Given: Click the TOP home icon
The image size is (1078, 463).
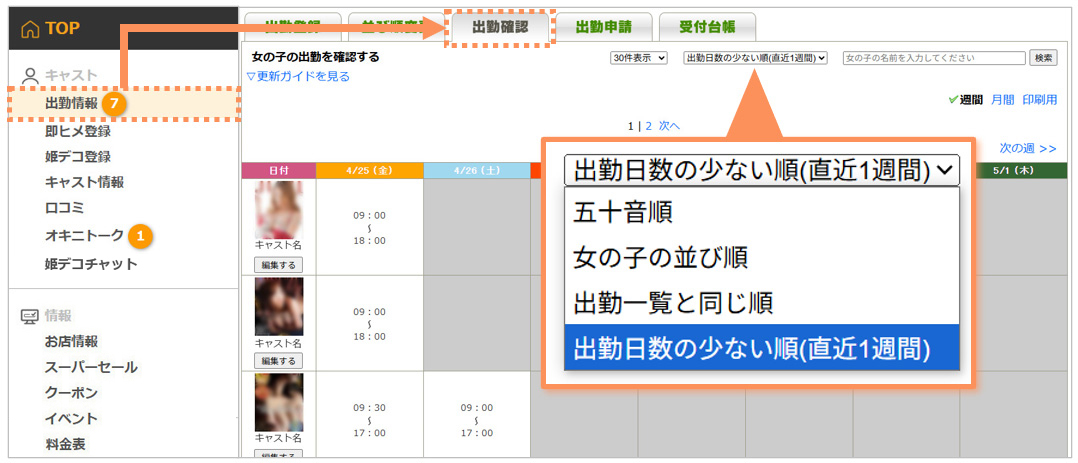Looking at the screenshot, I should coord(30,29).
